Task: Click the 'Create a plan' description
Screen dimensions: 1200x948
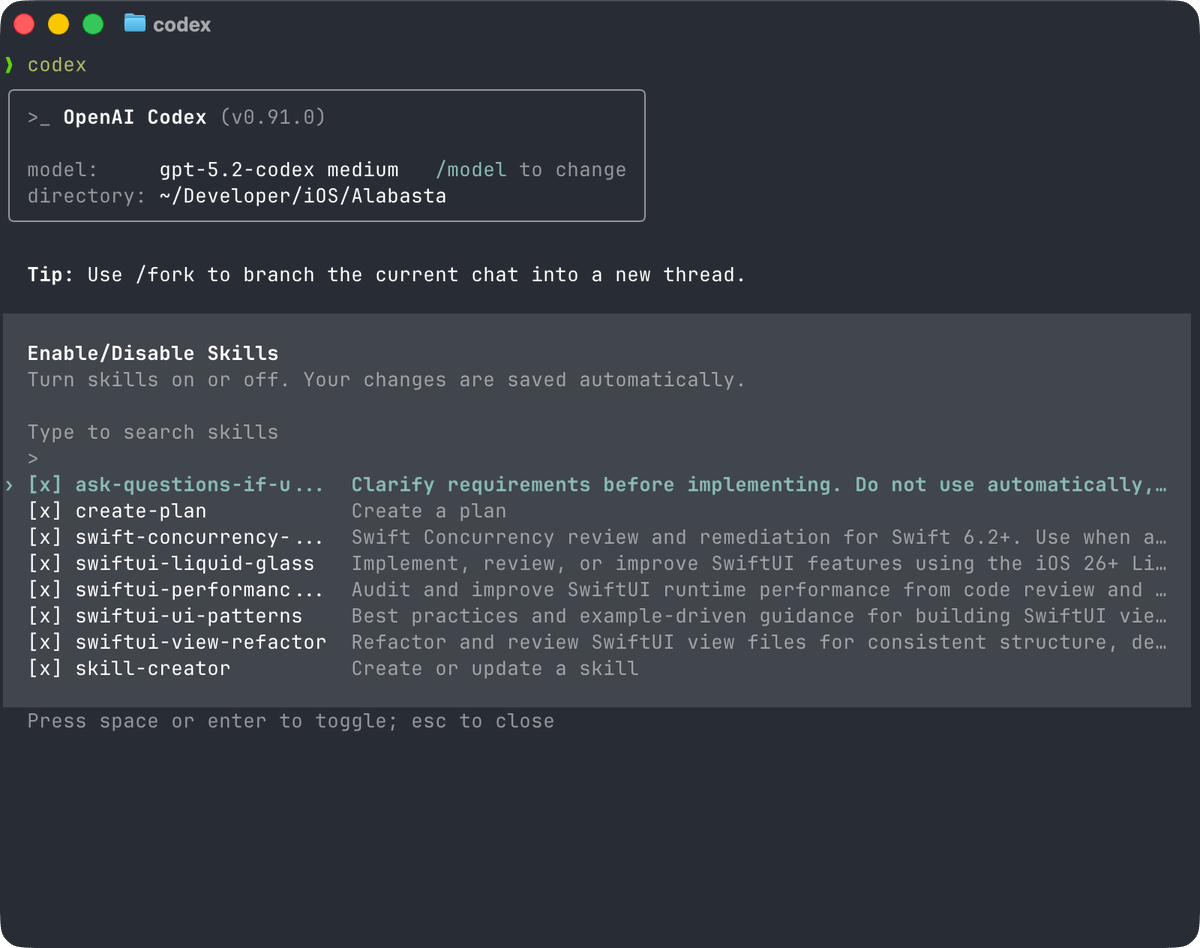Action: [x=429, y=511]
